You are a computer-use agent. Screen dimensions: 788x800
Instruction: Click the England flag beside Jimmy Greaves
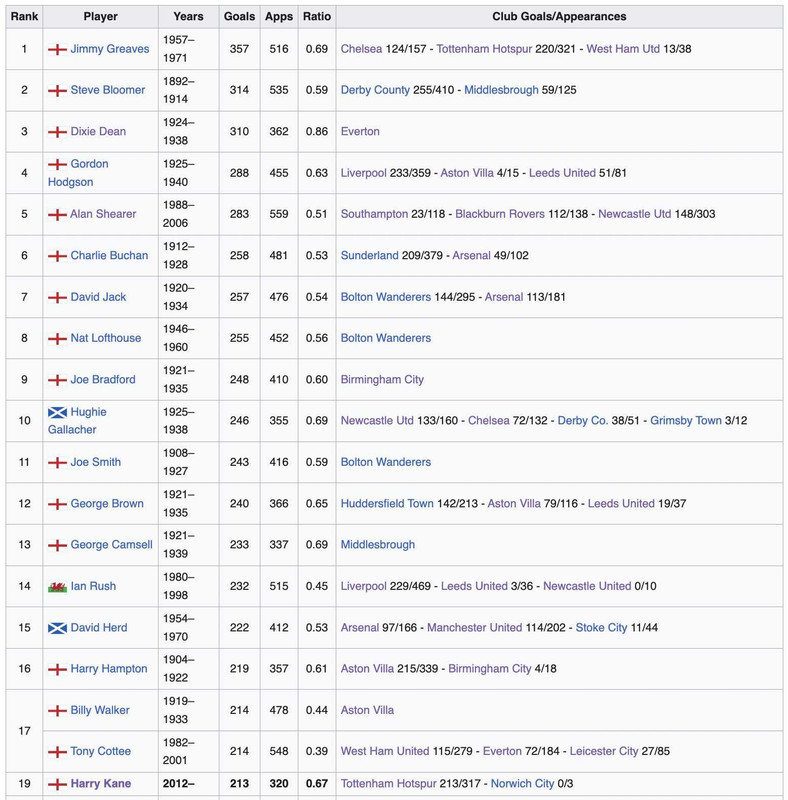click(57, 49)
